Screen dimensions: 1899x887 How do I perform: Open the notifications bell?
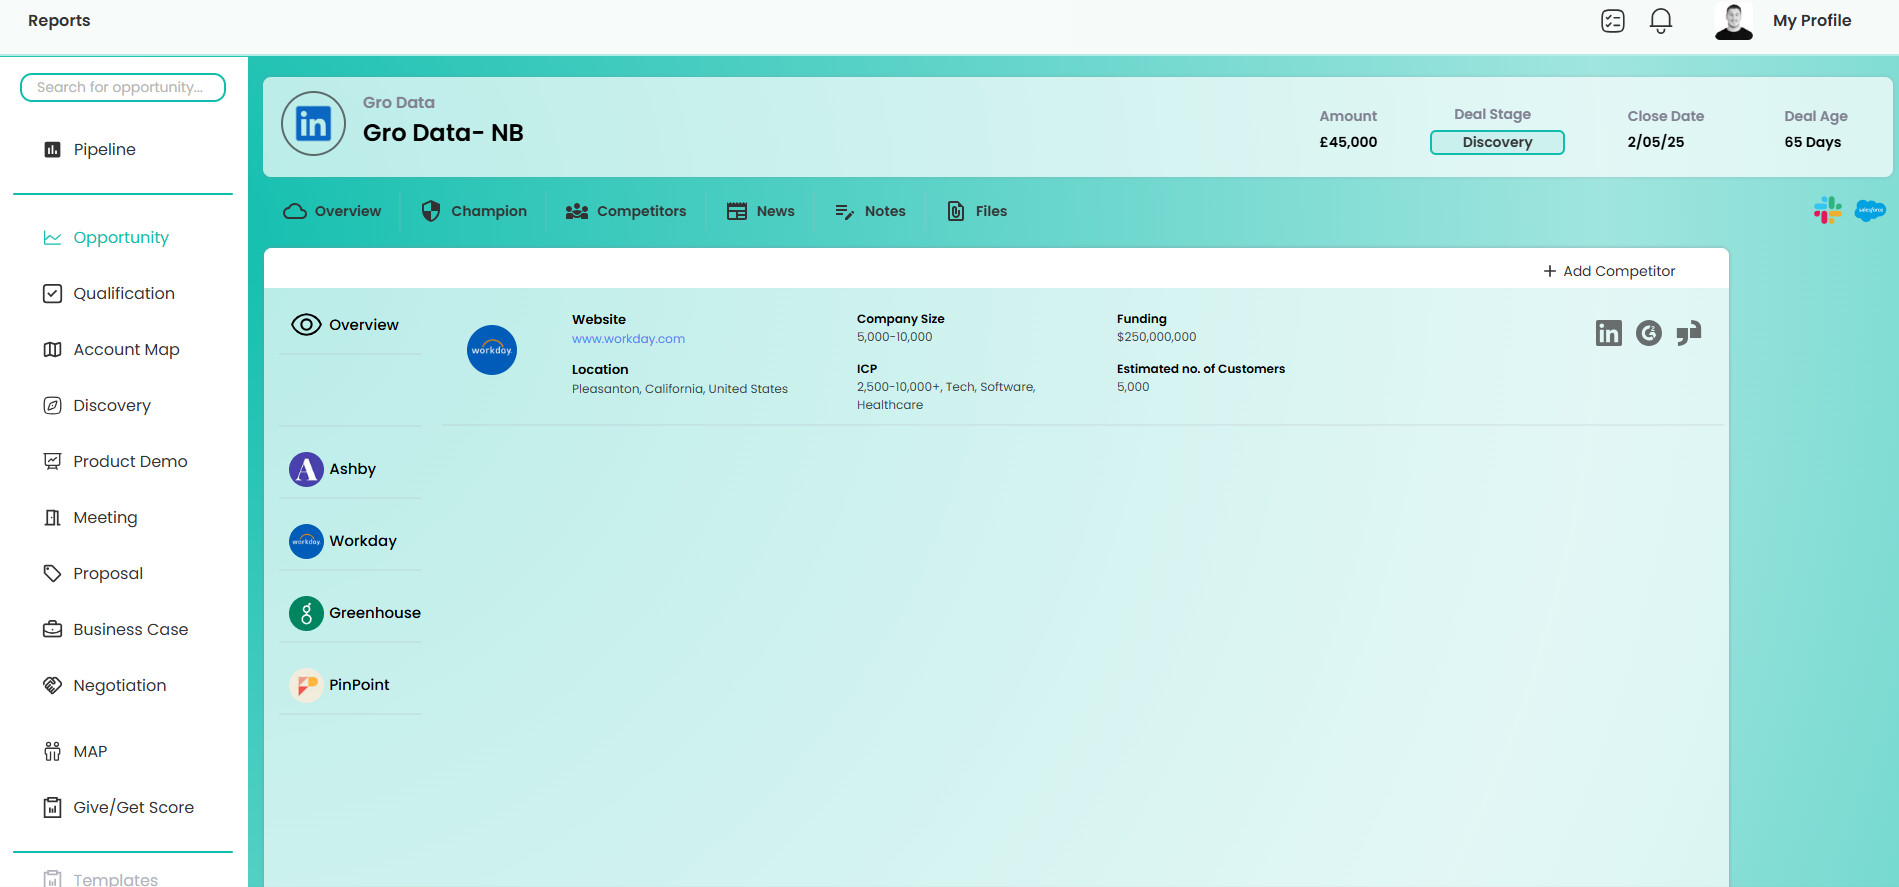click(x=1661, y=21)
